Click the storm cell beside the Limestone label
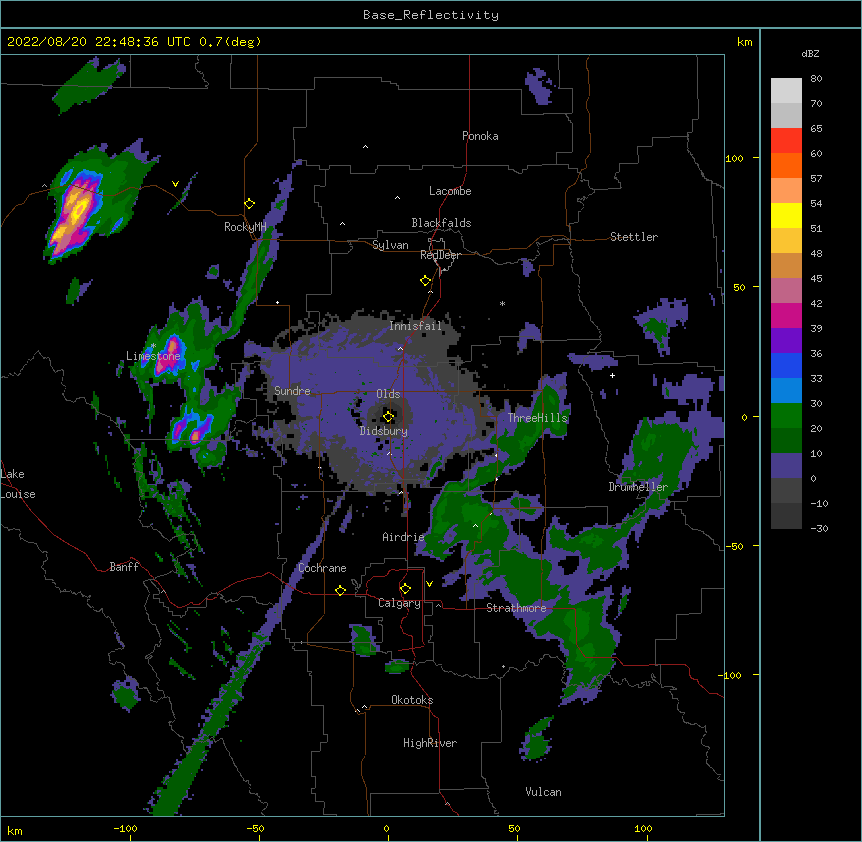 (x=169, y=354)
